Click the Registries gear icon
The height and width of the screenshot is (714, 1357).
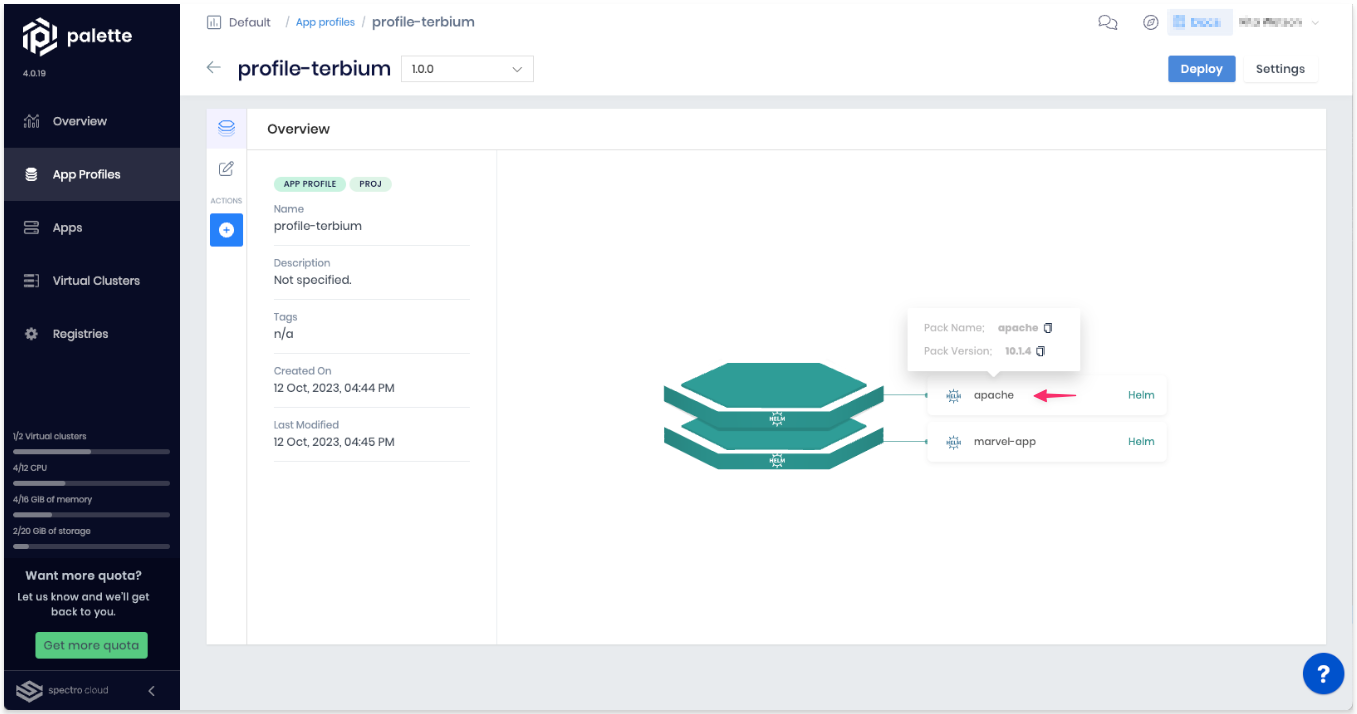click(31, 334)
